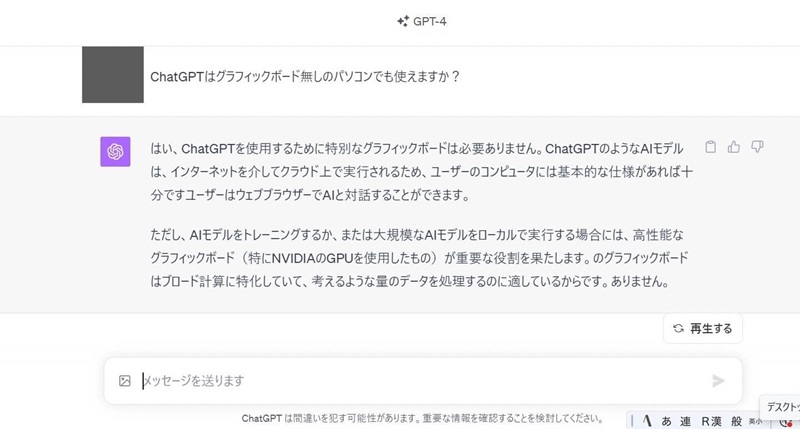The image size is (800, 429).
Task: Click the GPT-4 sparkle icon
Action: 403,21
